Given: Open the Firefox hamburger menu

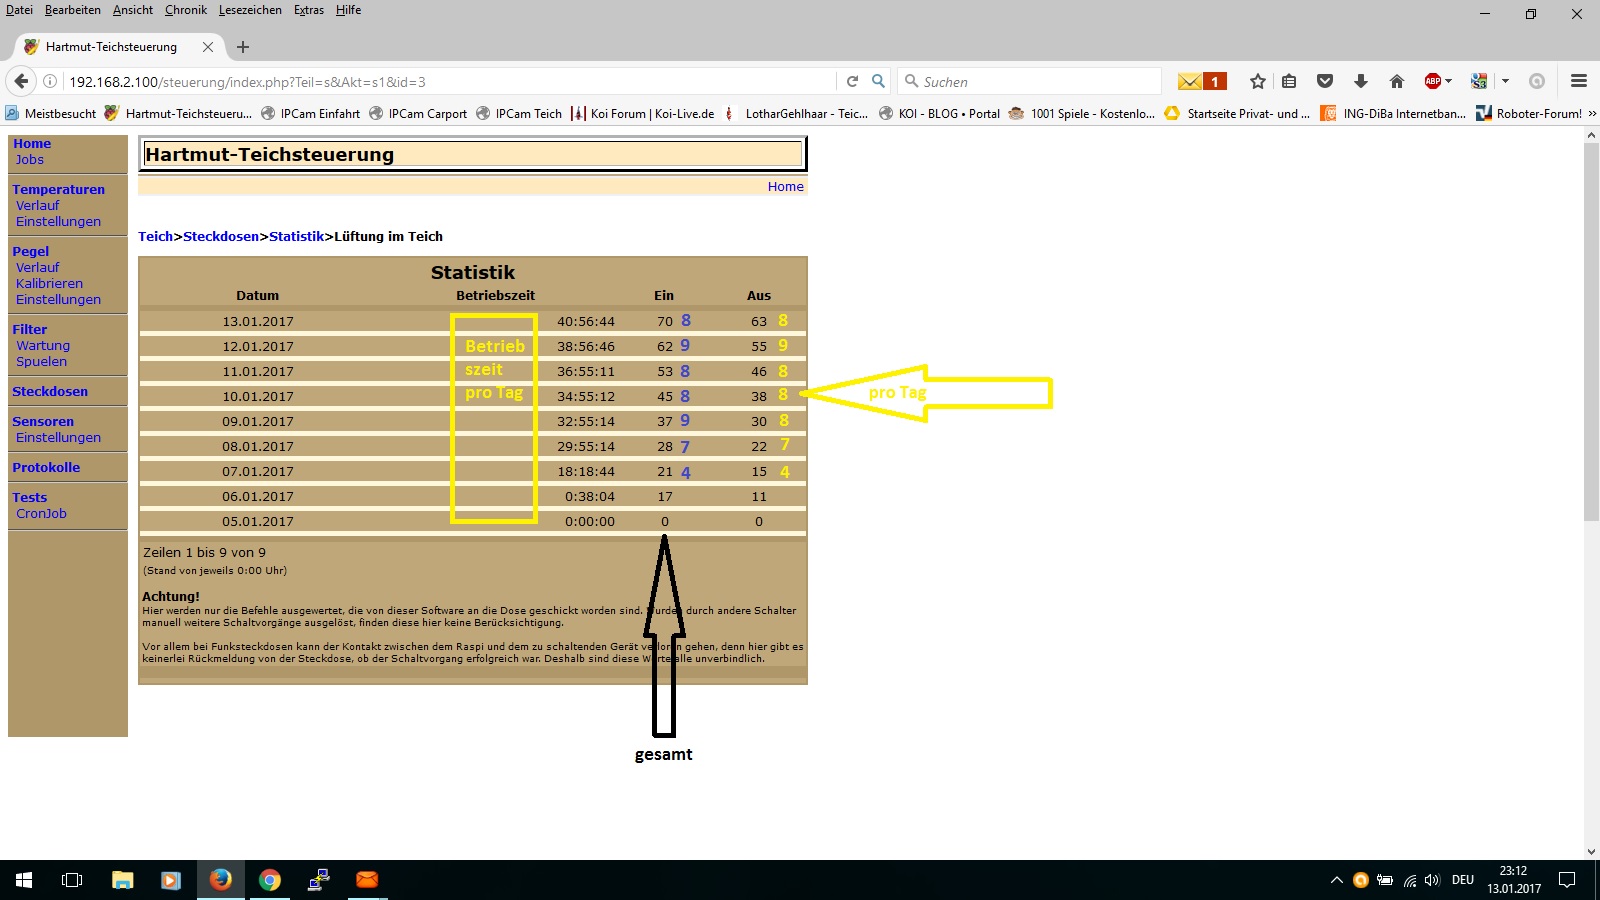Looking at the screenshot, I should pos(1579,81).
